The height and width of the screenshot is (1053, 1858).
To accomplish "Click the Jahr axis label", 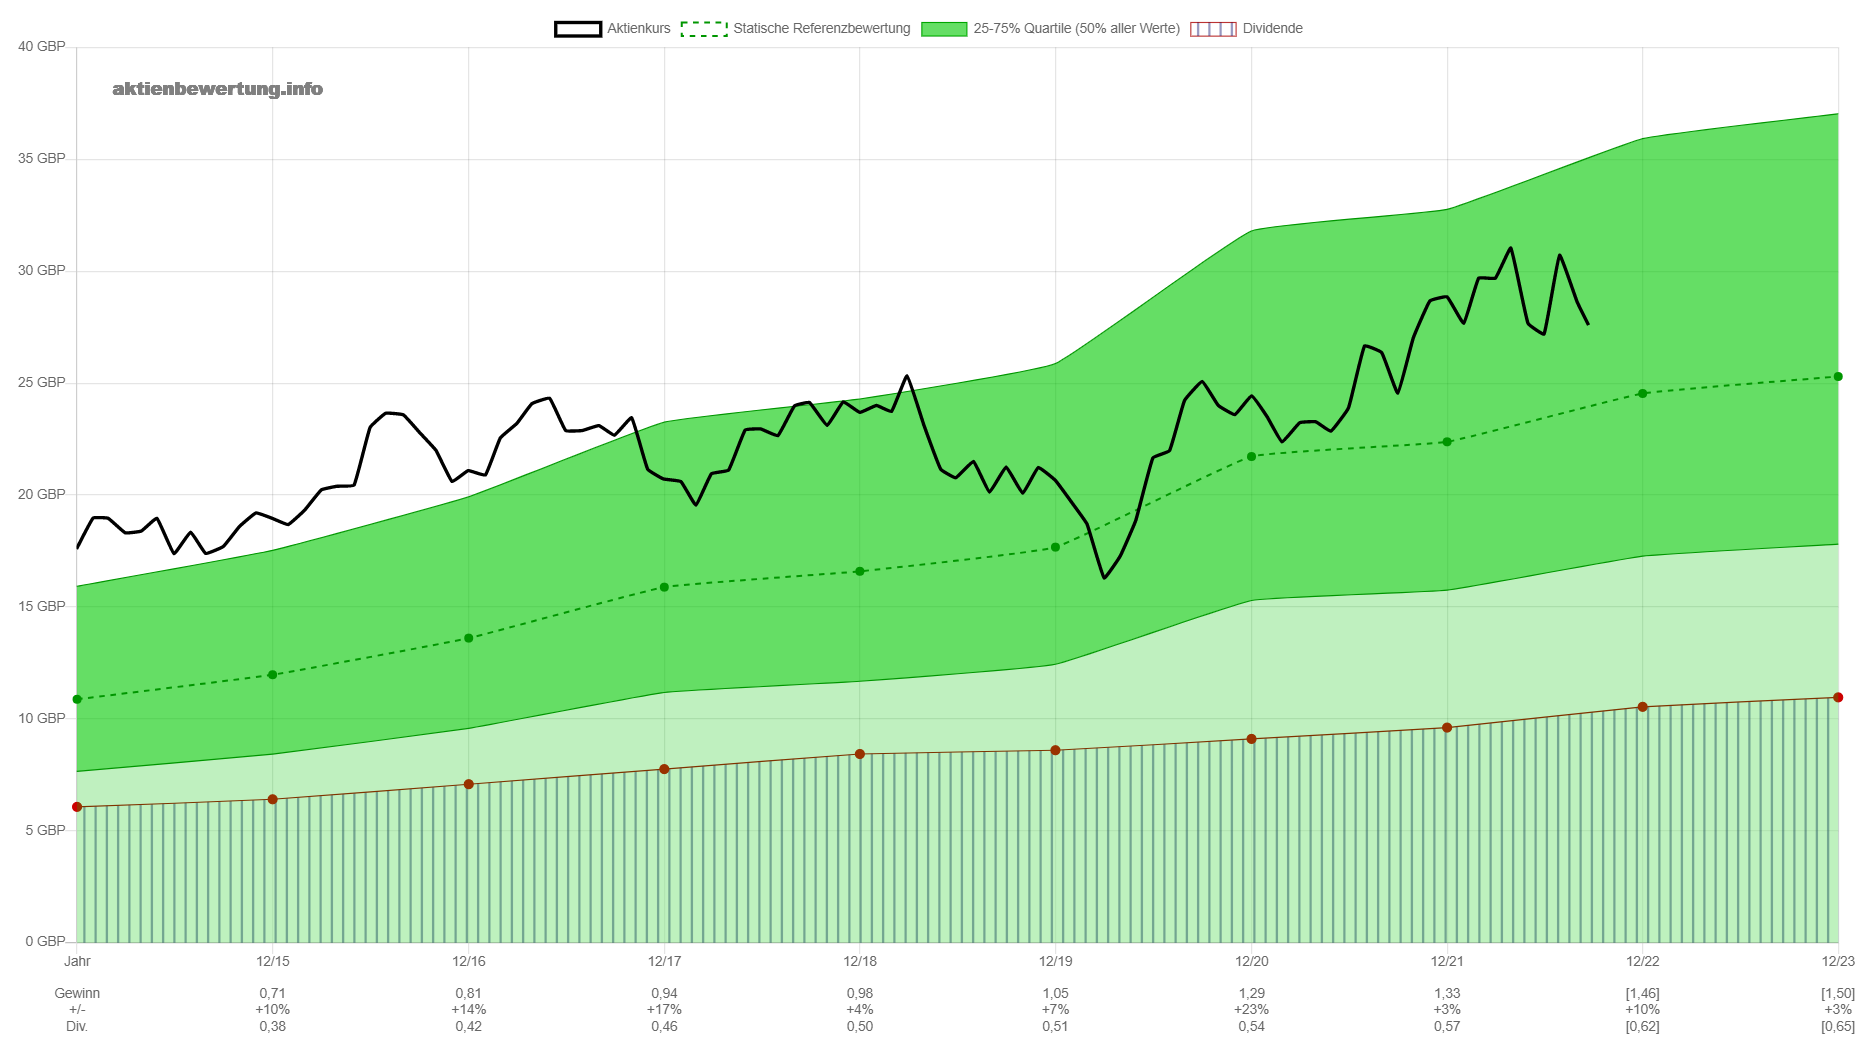I will (x=77, y=961).
